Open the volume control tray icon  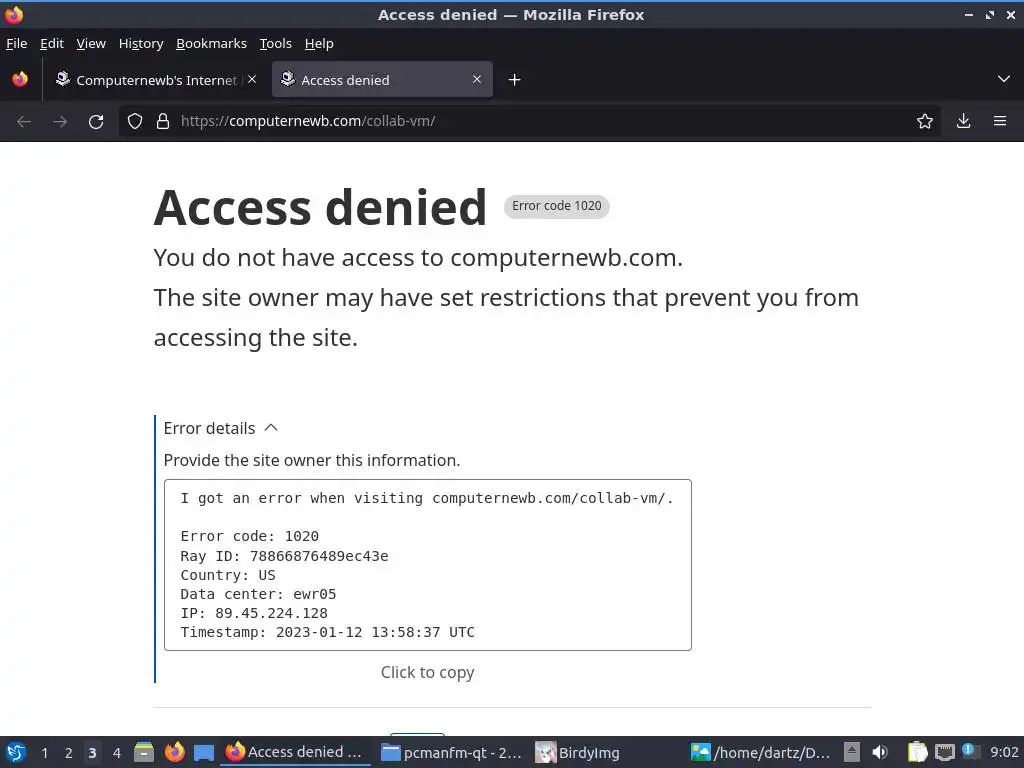pos(880,752)
